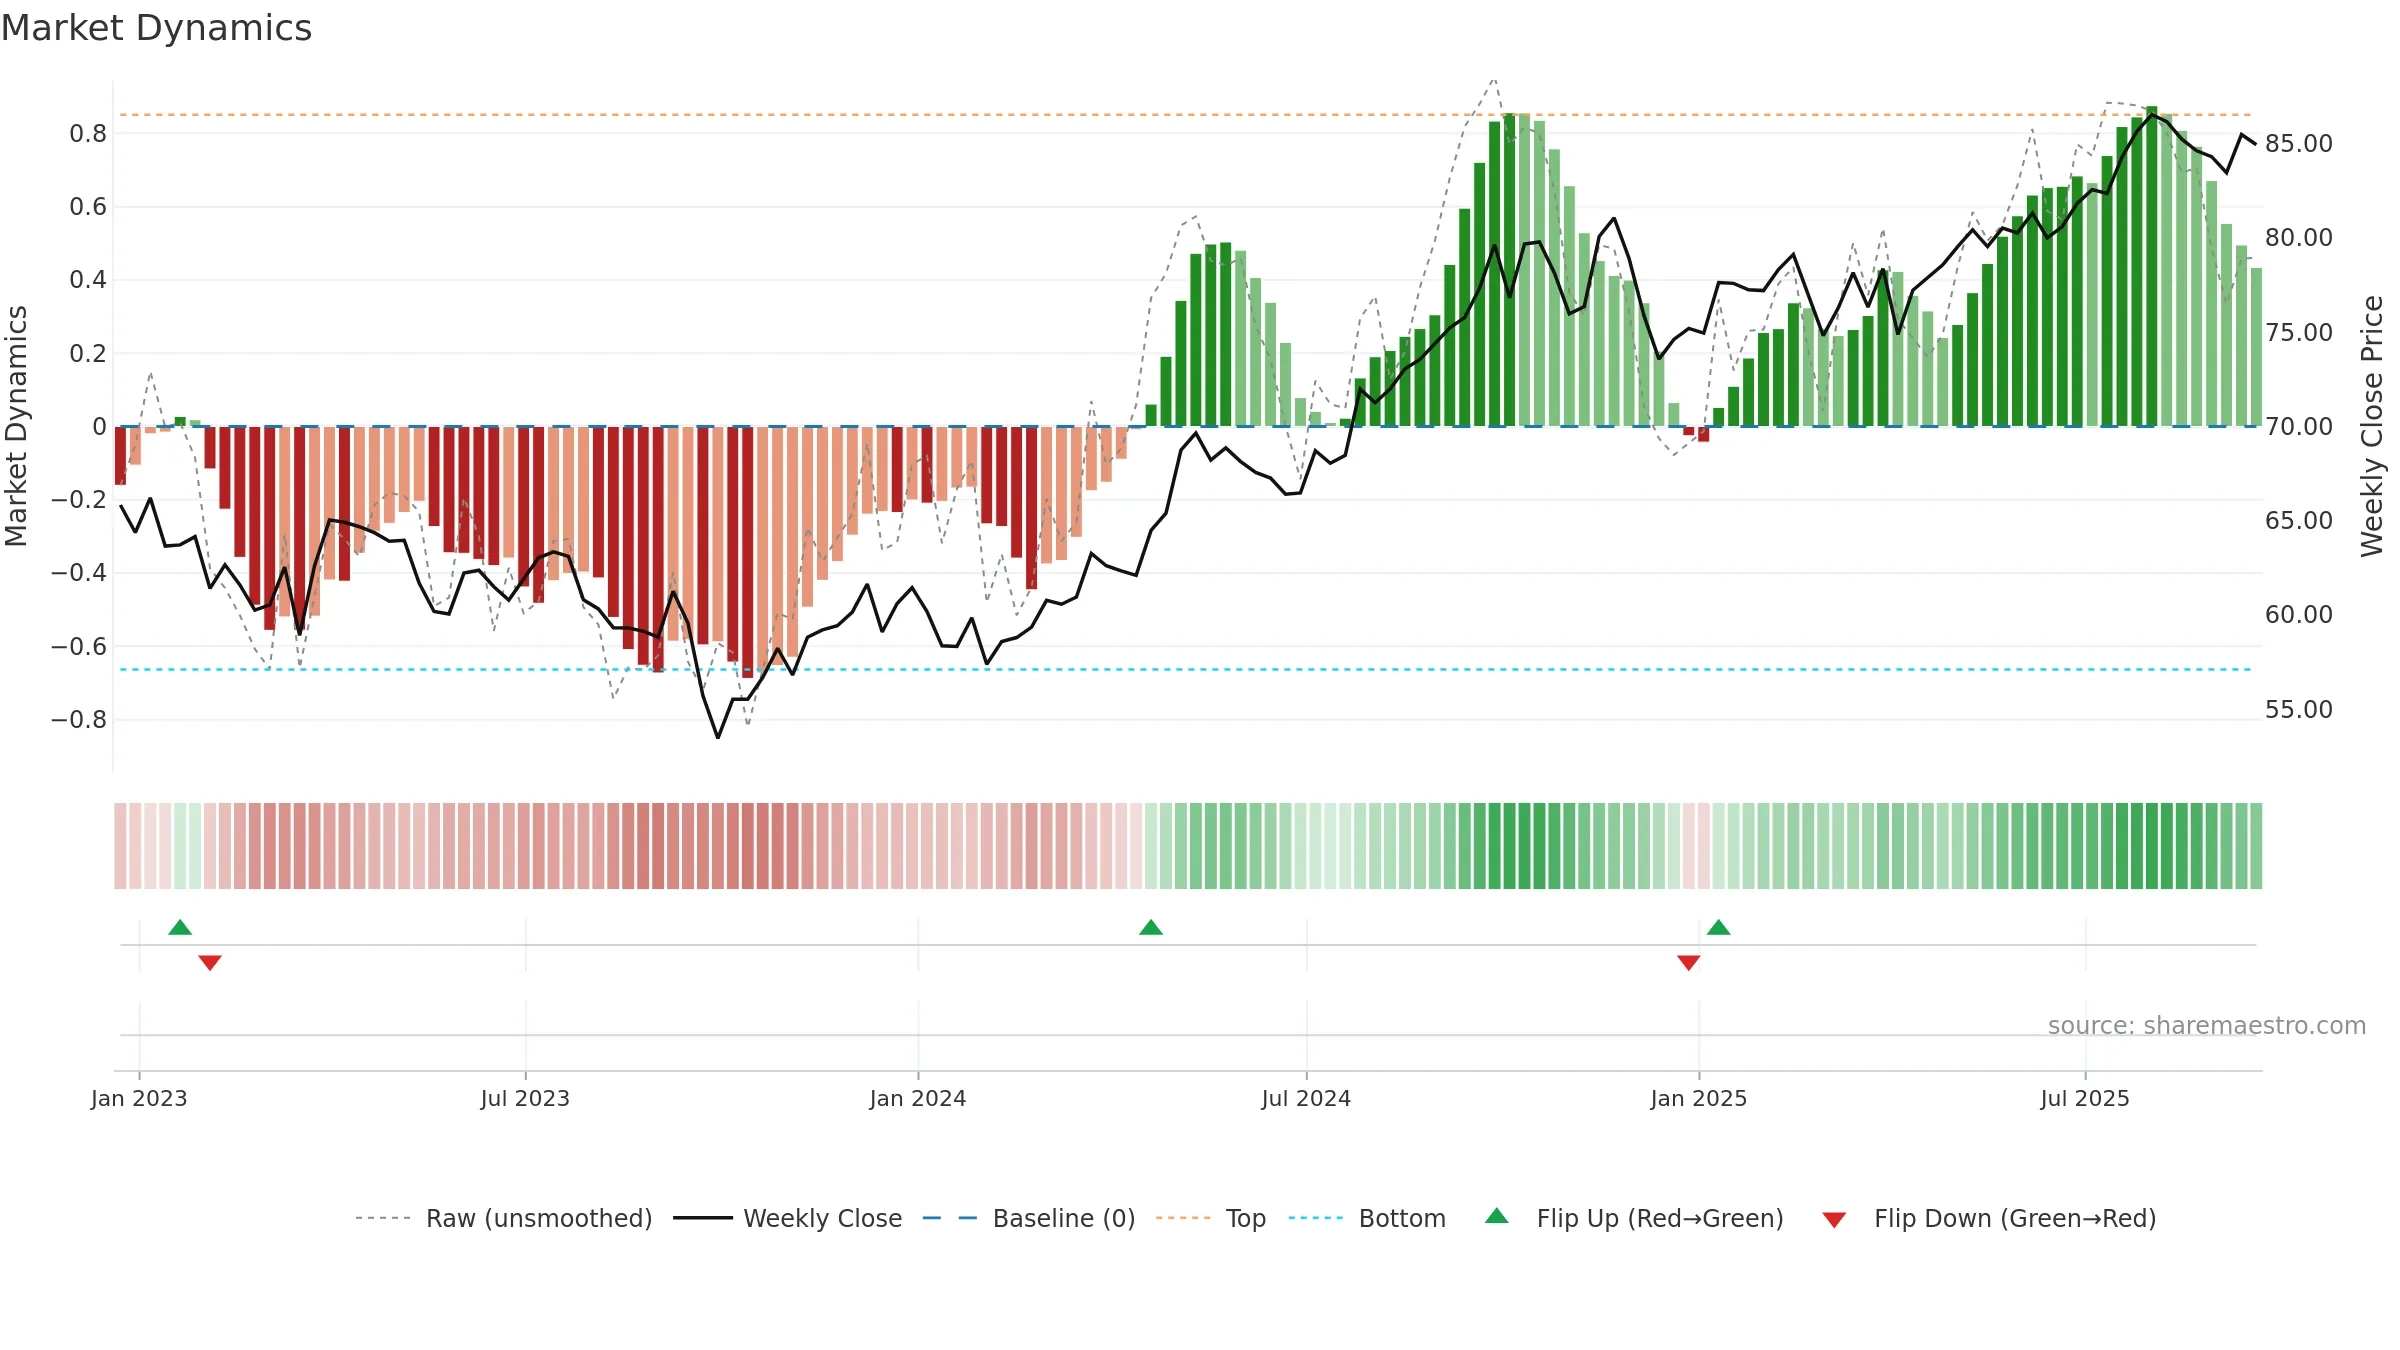Click the red flip-down marker before Jan 2025

[1689, 963]
